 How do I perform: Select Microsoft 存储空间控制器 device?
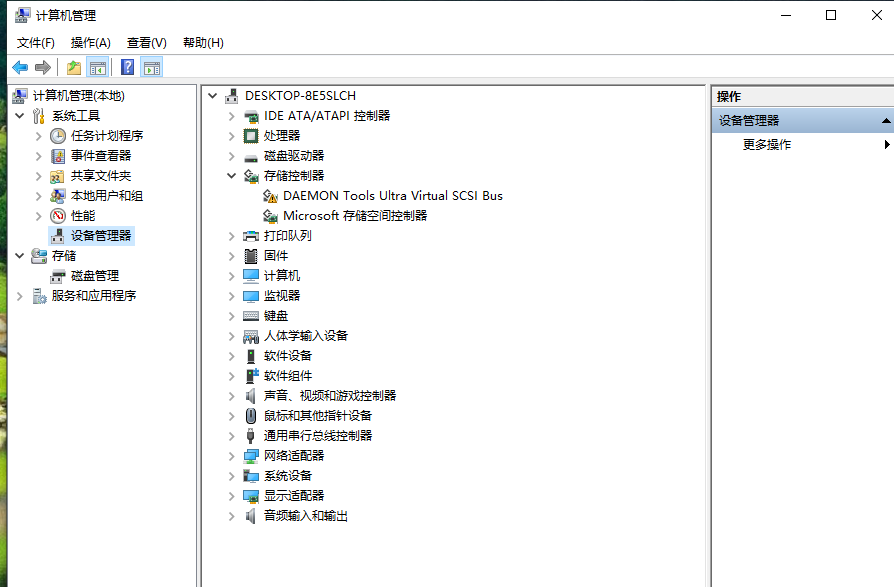click(354, 216)
